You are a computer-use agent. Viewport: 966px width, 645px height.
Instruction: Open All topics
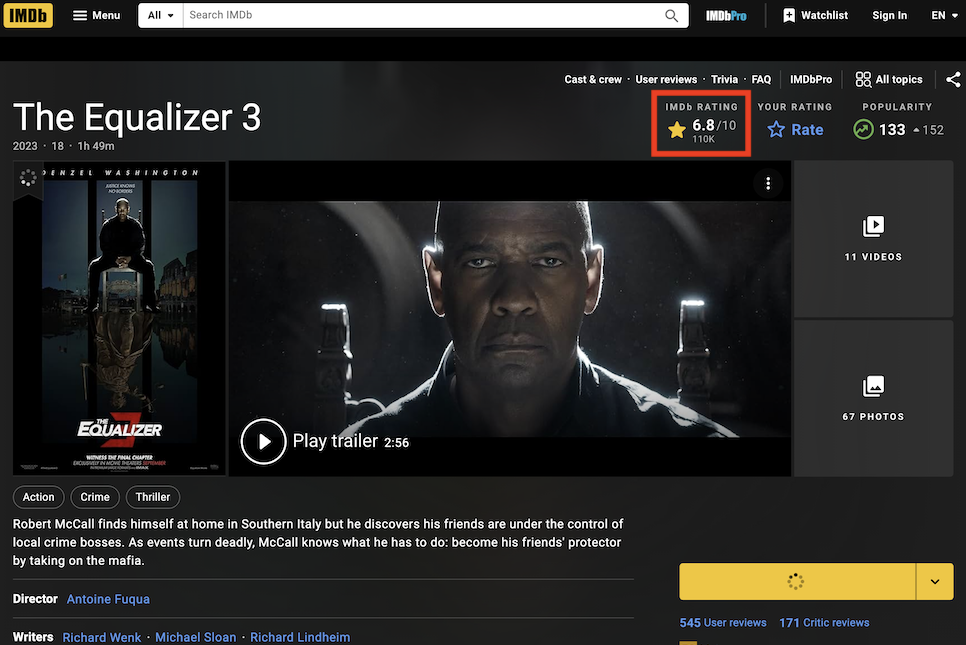tap(888, 79)
